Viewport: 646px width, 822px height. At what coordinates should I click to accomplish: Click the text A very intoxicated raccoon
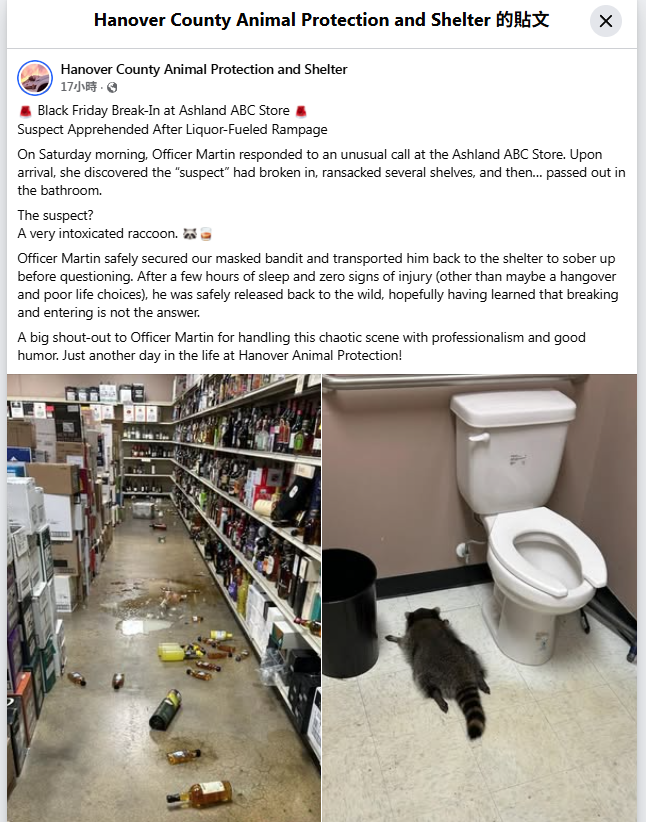98,234
